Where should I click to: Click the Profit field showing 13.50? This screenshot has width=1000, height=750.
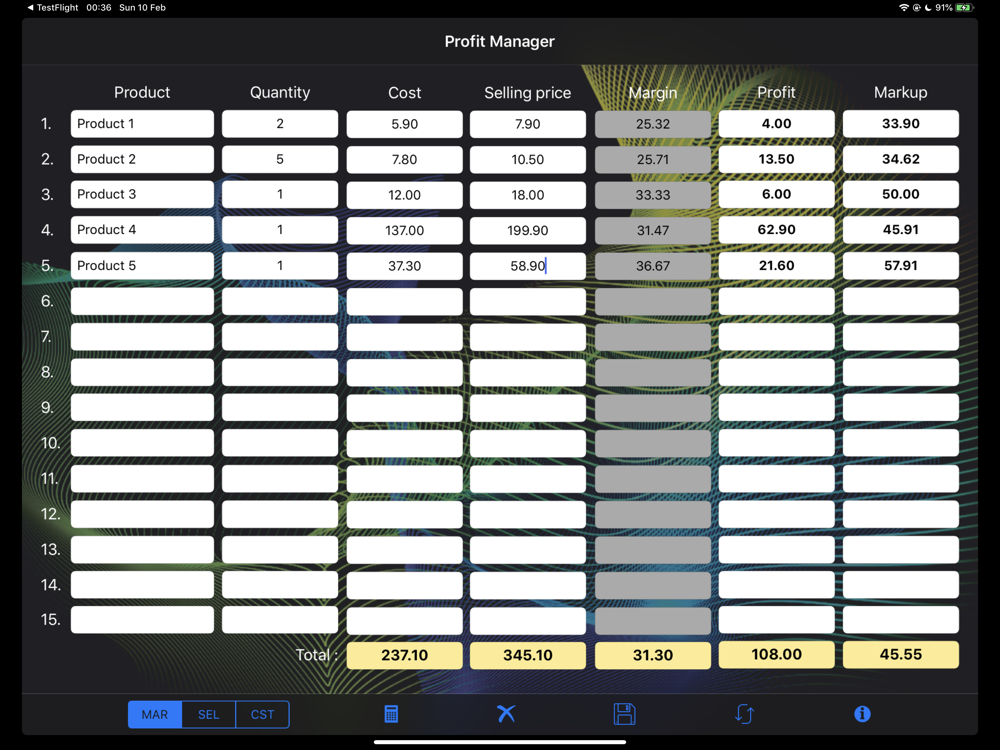click(776, 159)
